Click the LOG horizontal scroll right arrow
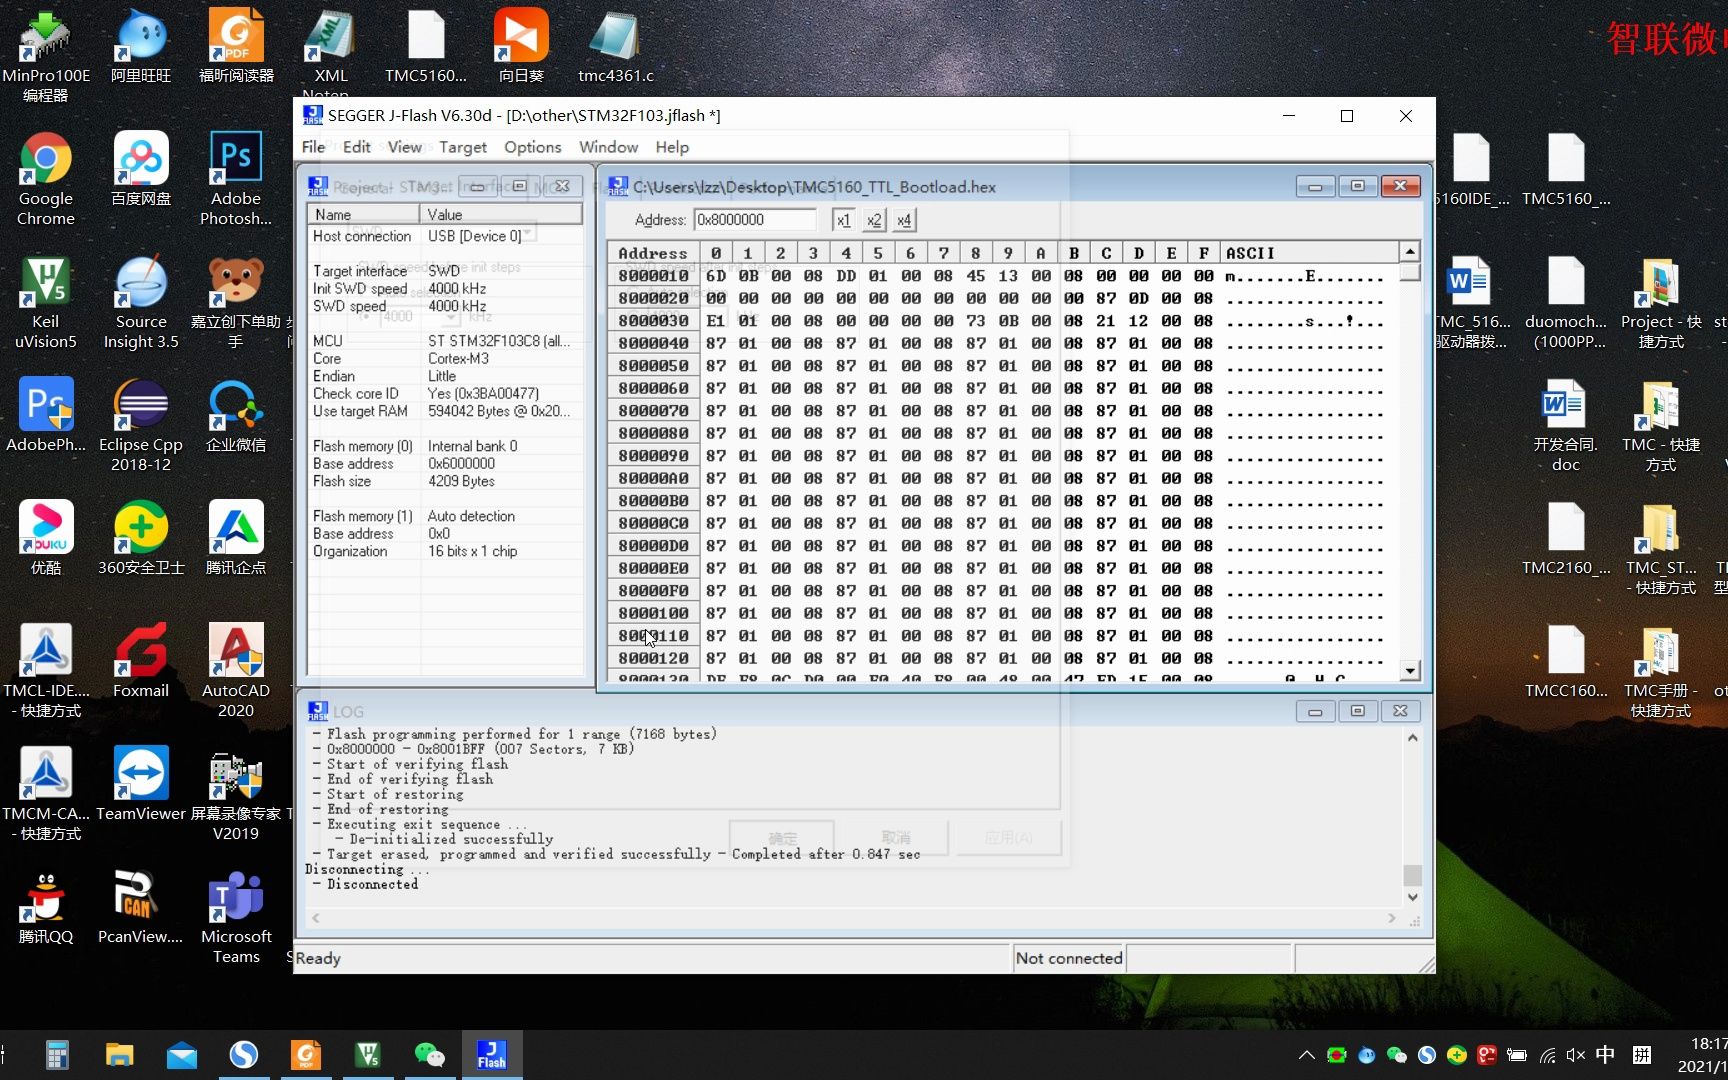The image size is (1728, 1080). point(1391,917)
